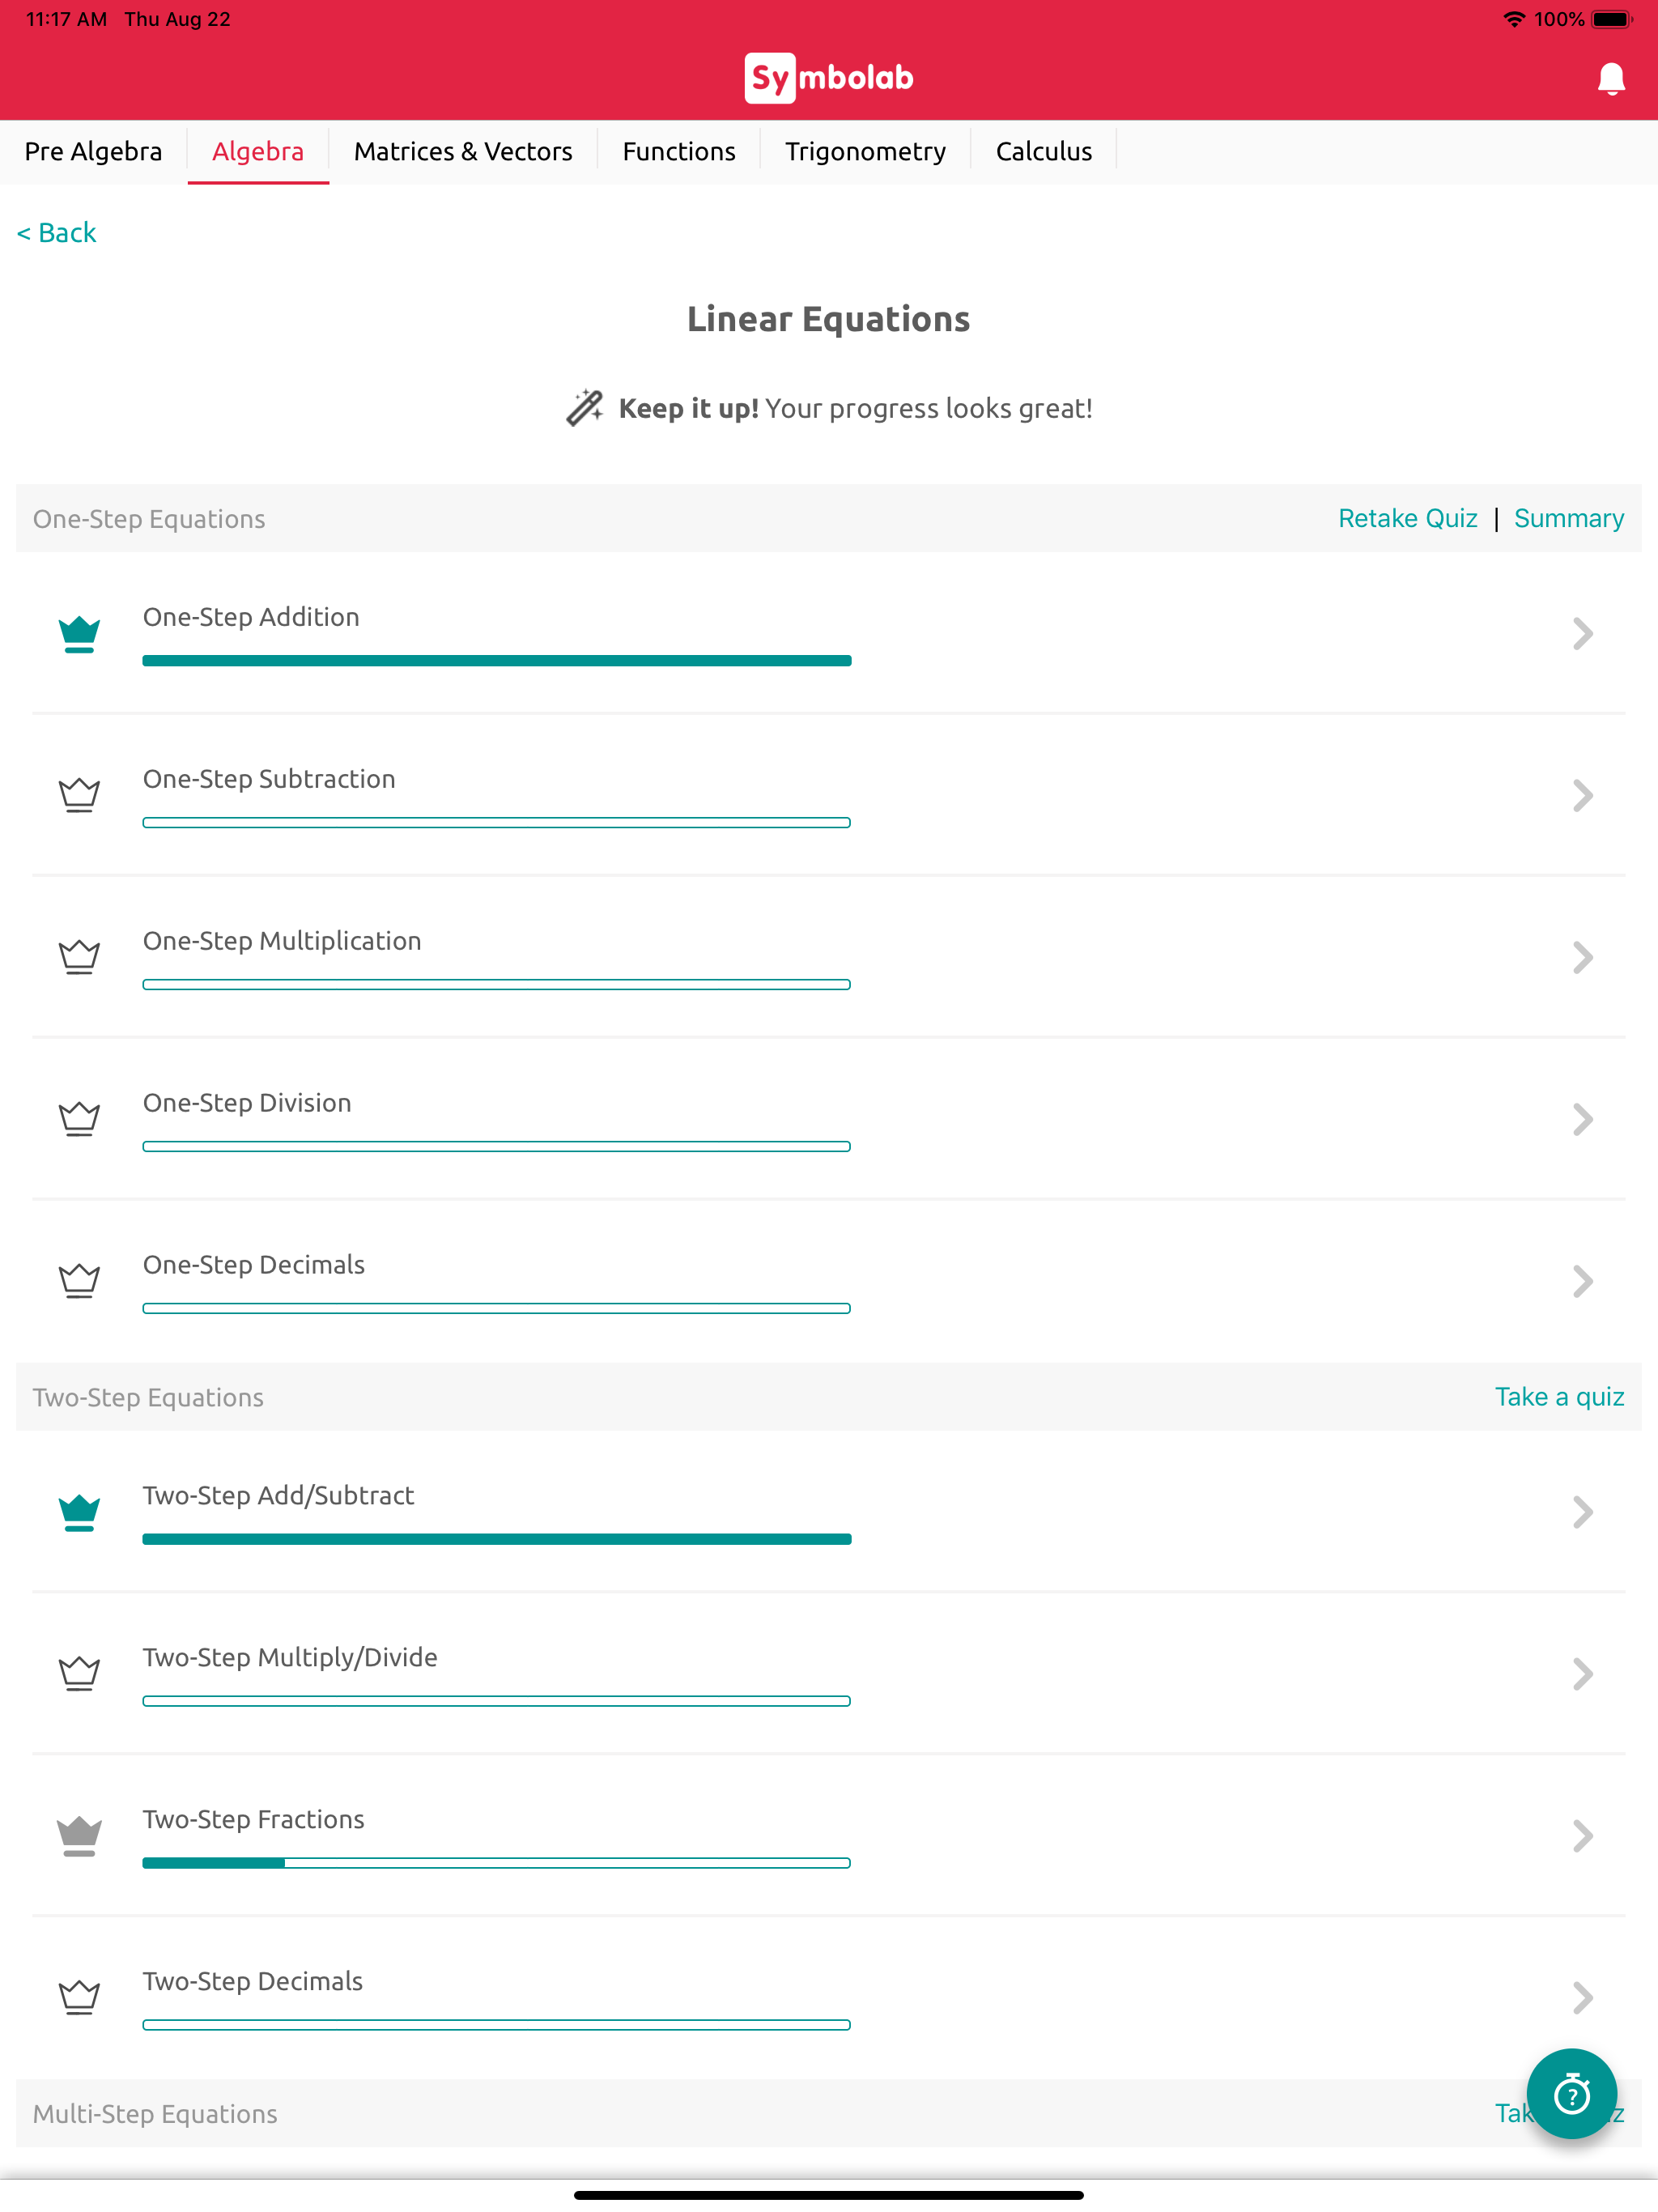The width and height of the screenshot is (1658, 2212).
Task: Expand One-Step Multiplication with its chevron
Action: (x=1582, y=957)
